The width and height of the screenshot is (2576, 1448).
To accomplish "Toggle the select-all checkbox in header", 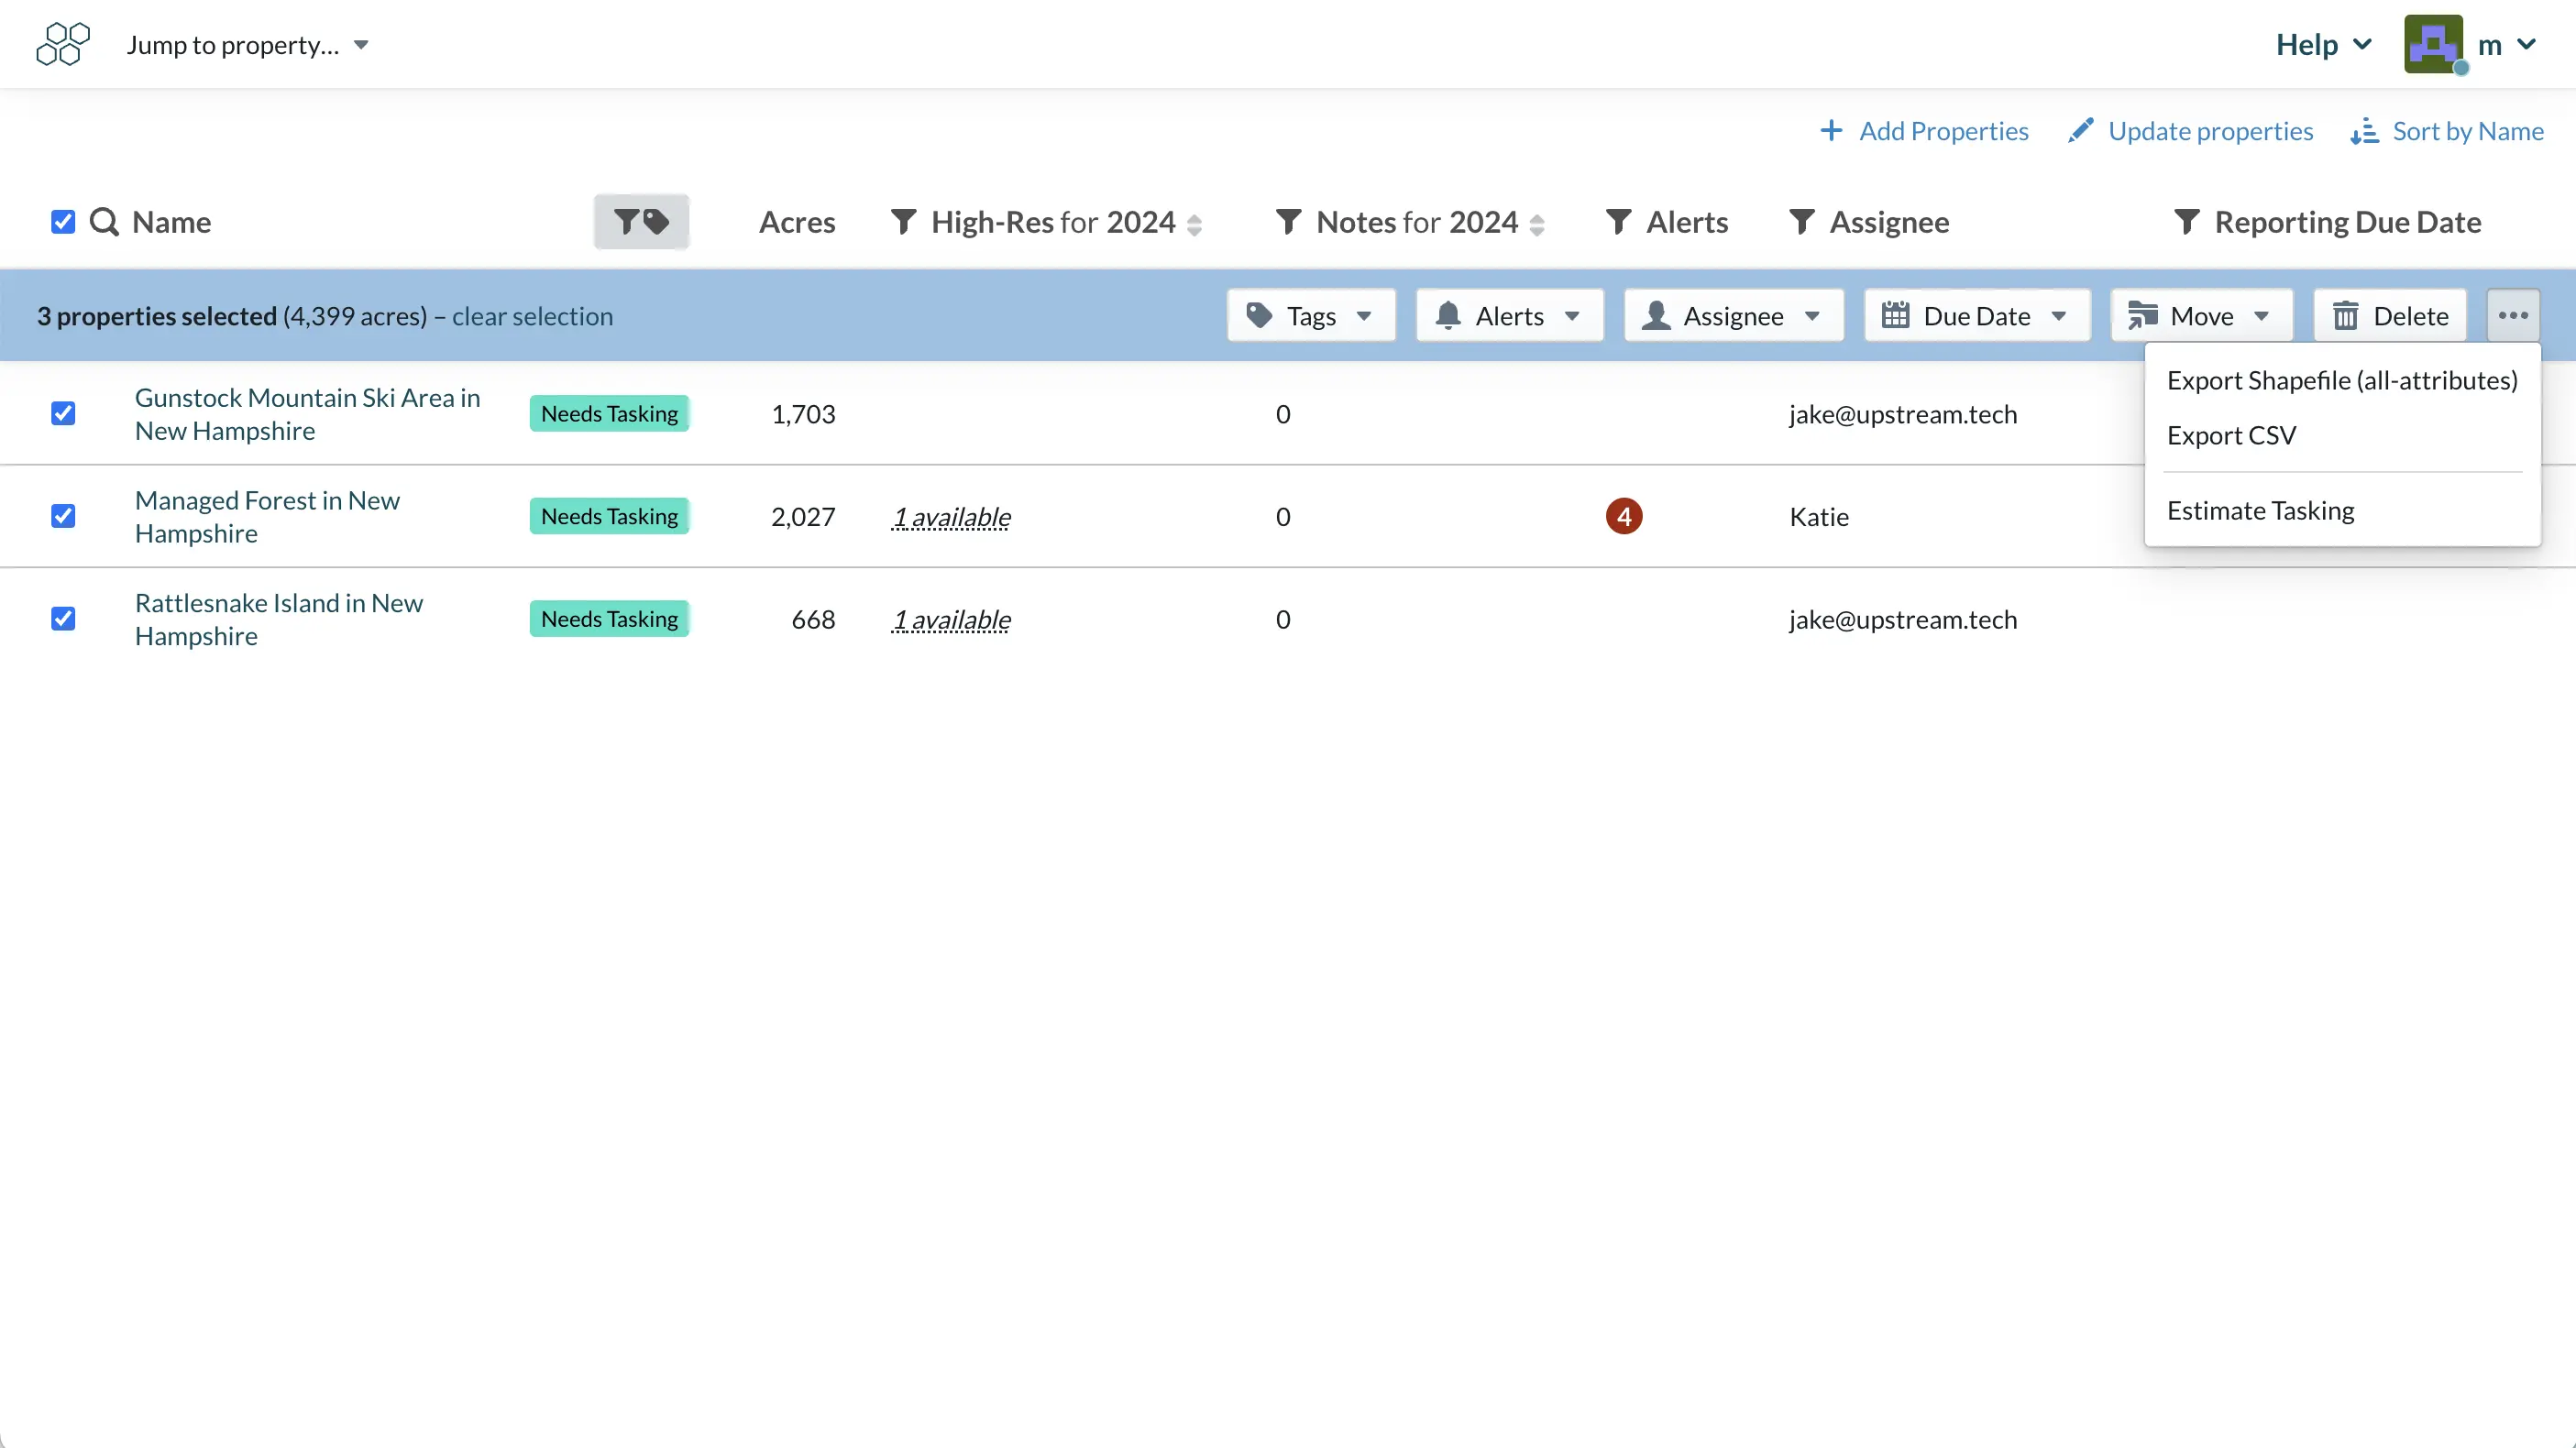I will click(x=63, y=222).
